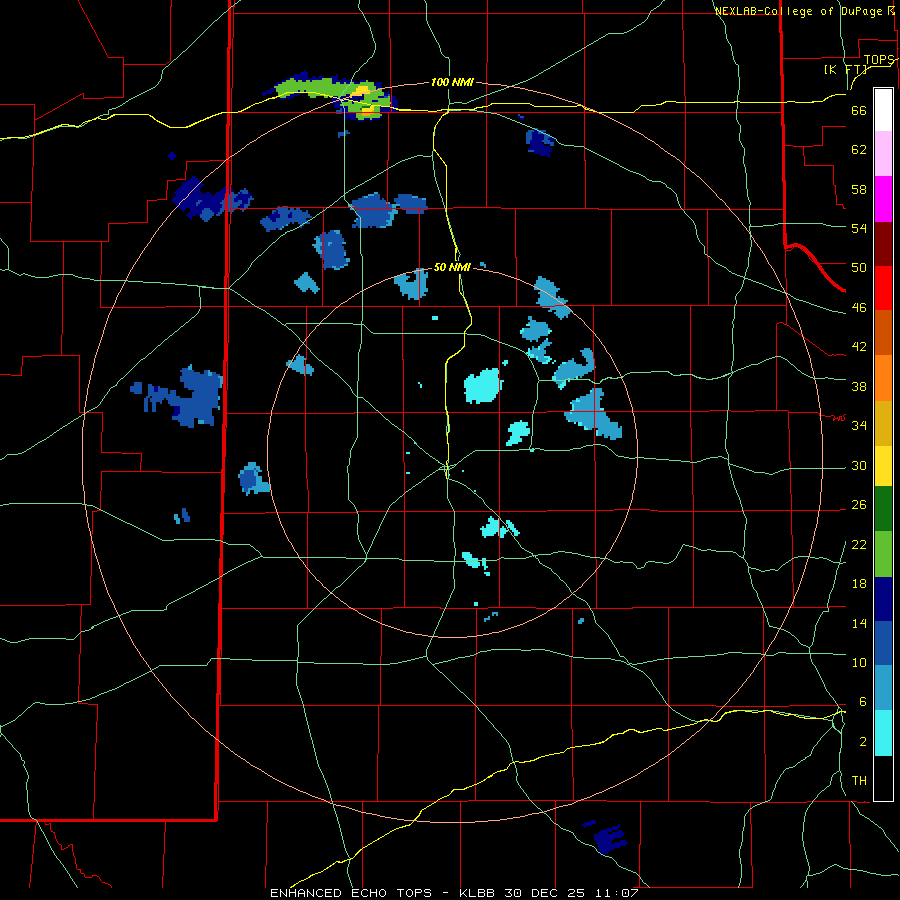Select the dark green color bar segment
This screenshot has width=900, height=900.
point(883,509)
